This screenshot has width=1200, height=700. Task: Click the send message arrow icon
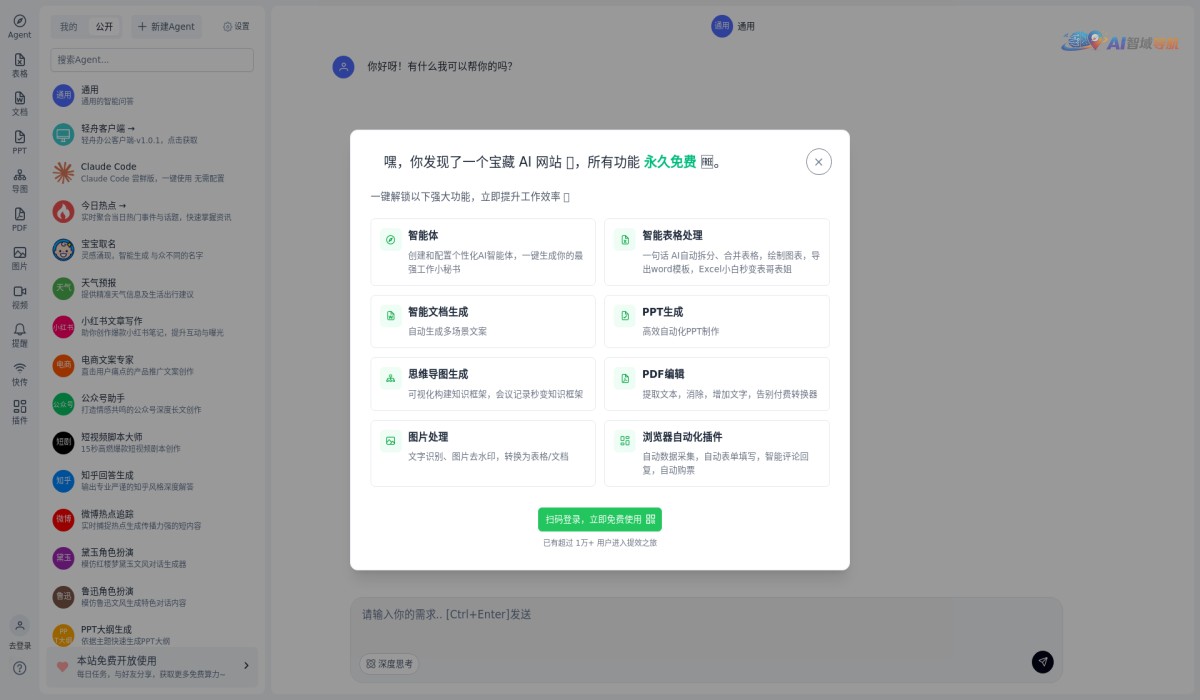pyautogui.click(x=1042, y=662)
